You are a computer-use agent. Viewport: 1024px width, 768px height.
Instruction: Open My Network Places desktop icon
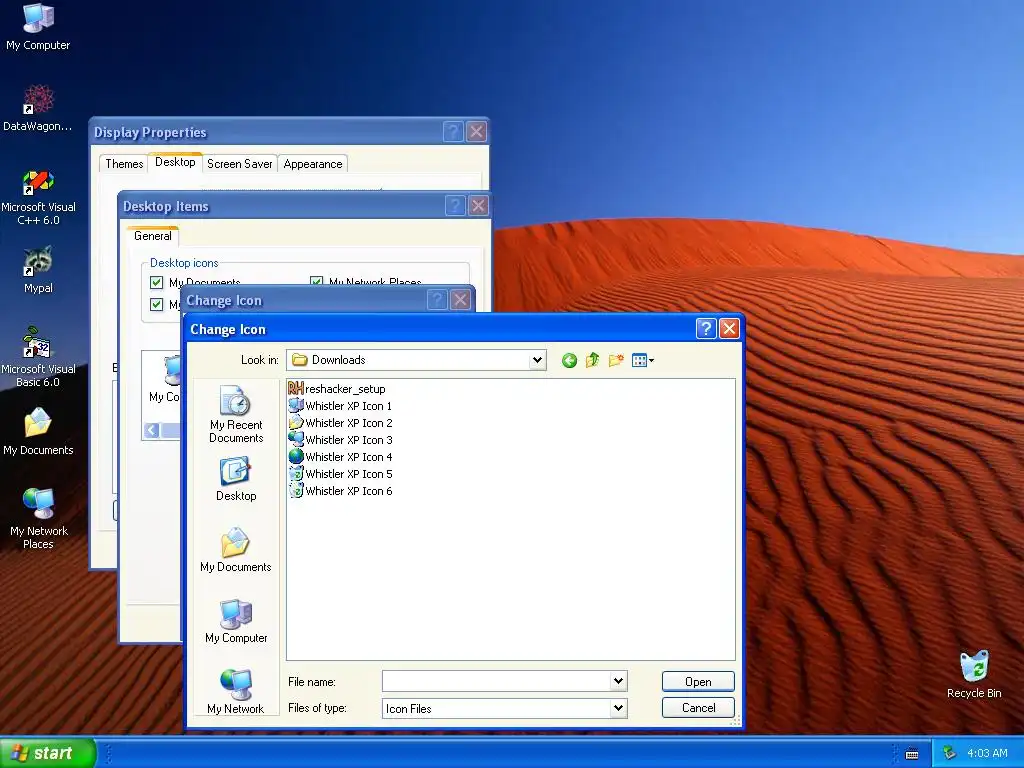(38, 519)
